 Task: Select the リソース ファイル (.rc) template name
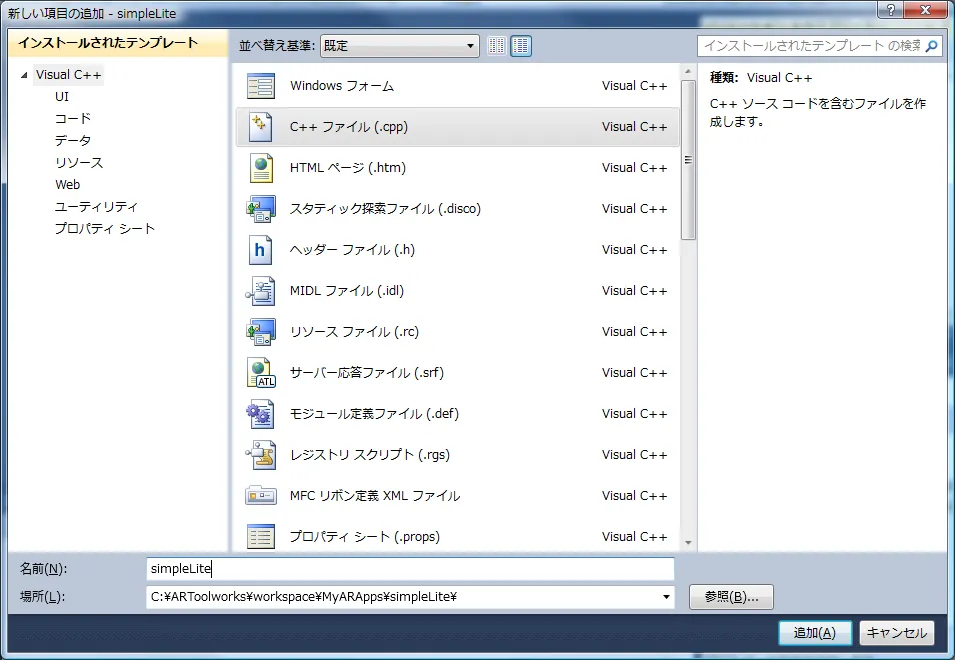click(354, 332)
